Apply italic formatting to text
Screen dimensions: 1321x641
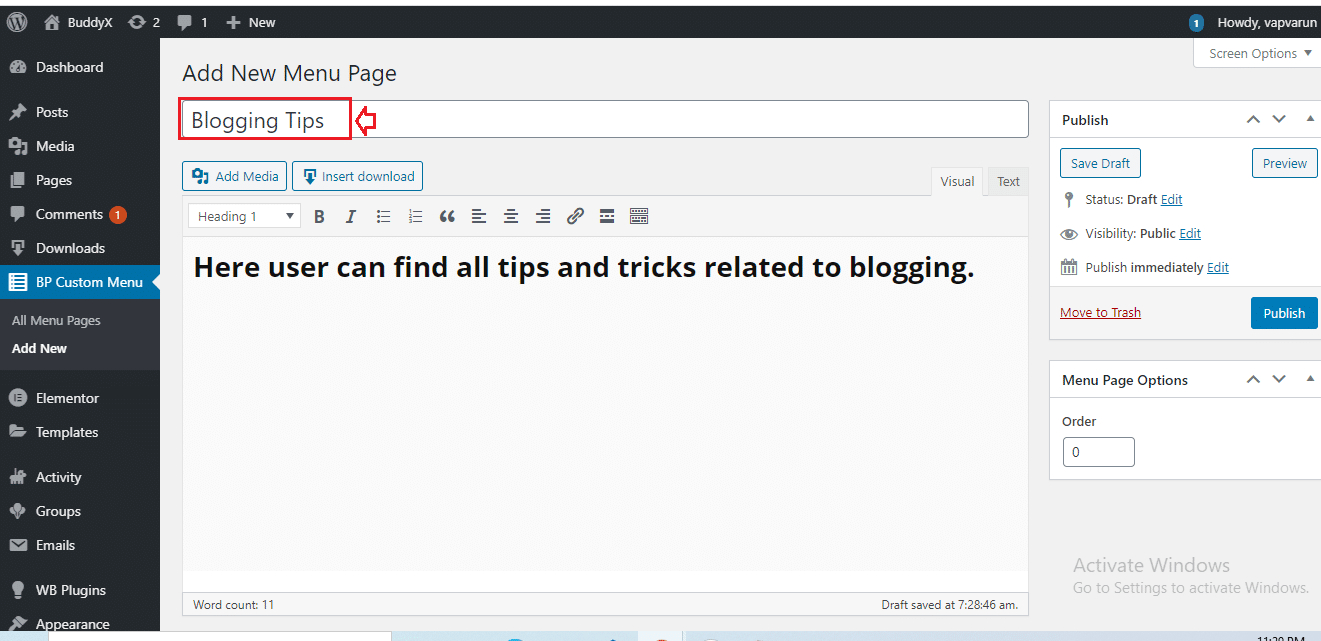pos(350,216)
